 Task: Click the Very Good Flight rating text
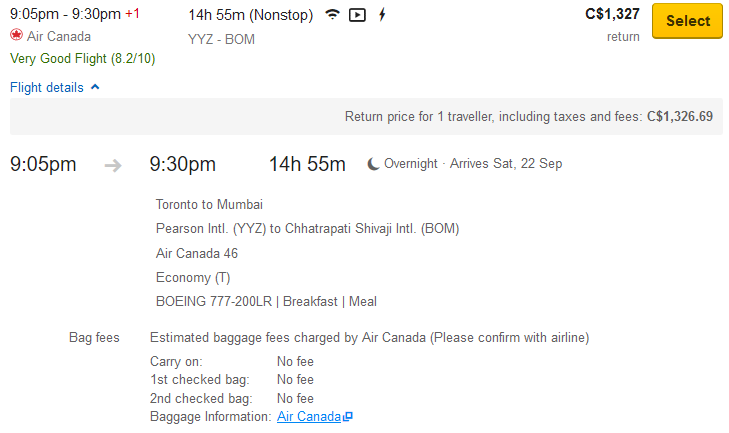(x=82, y=58)
